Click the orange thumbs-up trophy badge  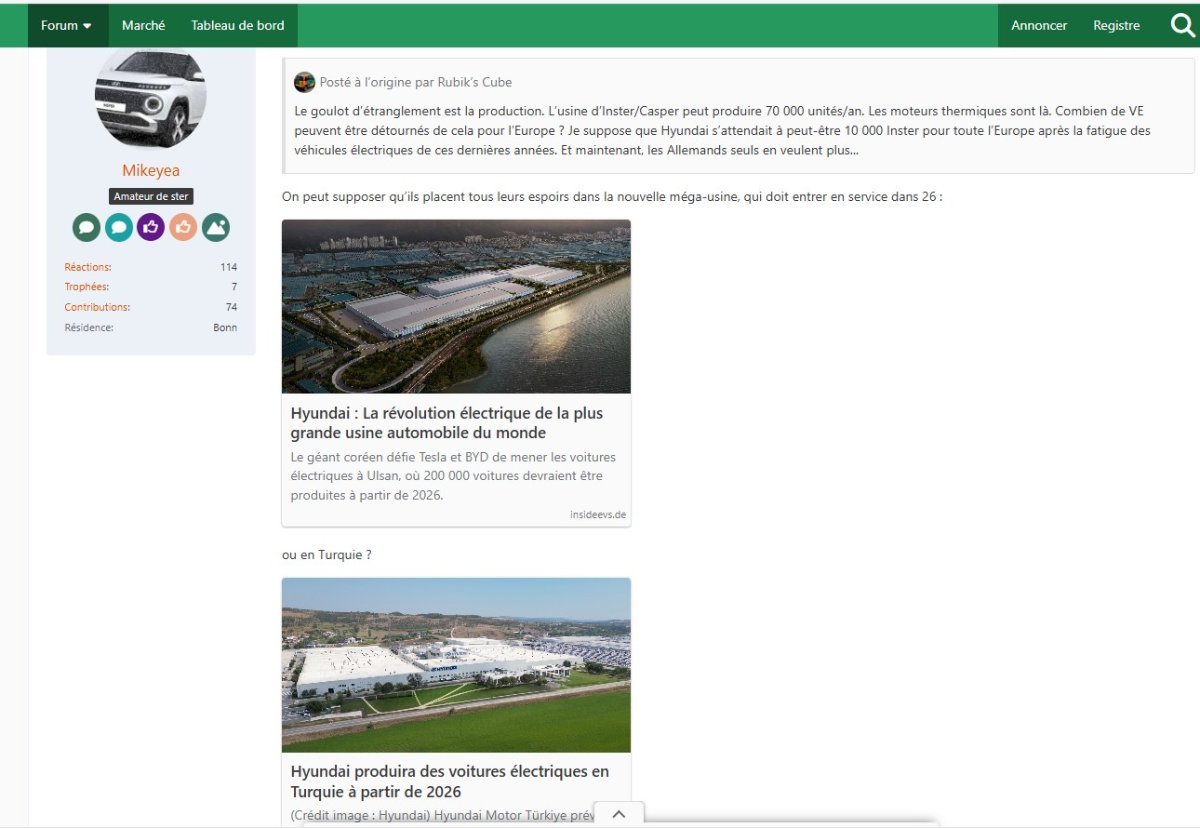pyautogui.click(x=183, y=227)
